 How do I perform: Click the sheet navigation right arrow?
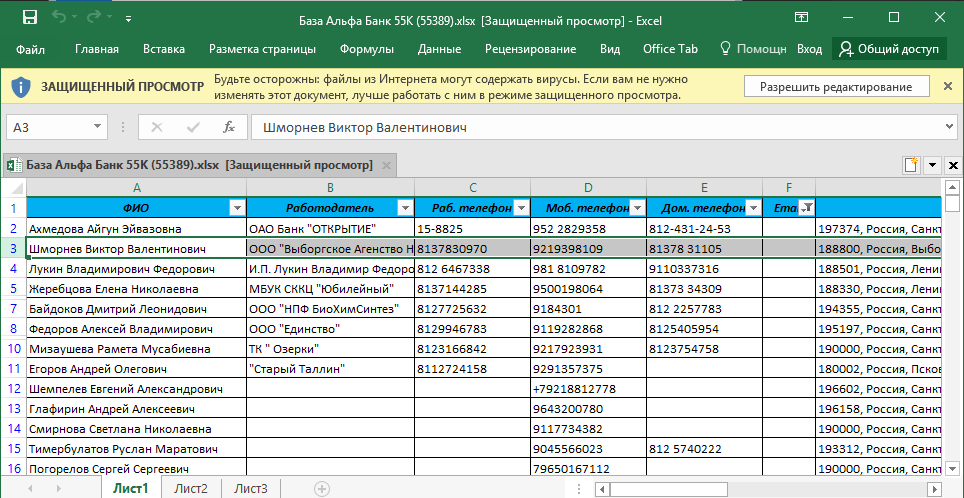coord(60,489)
